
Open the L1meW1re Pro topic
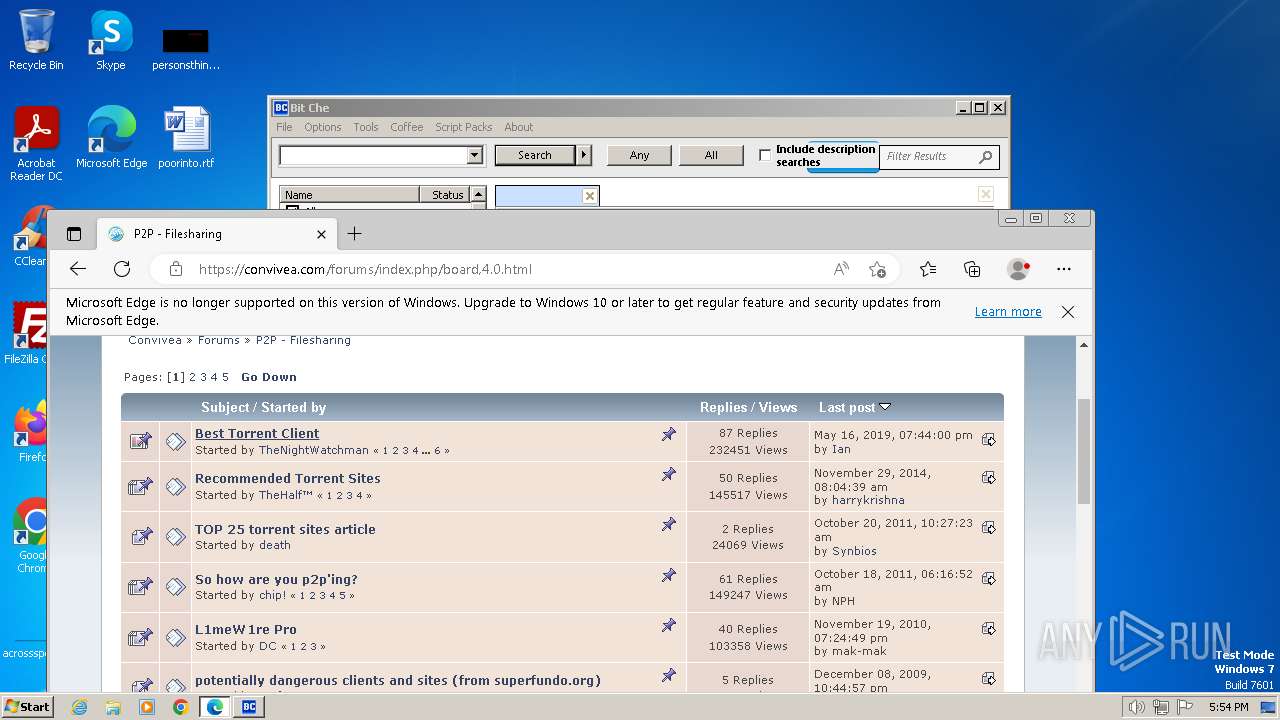[x=246, y=629]
